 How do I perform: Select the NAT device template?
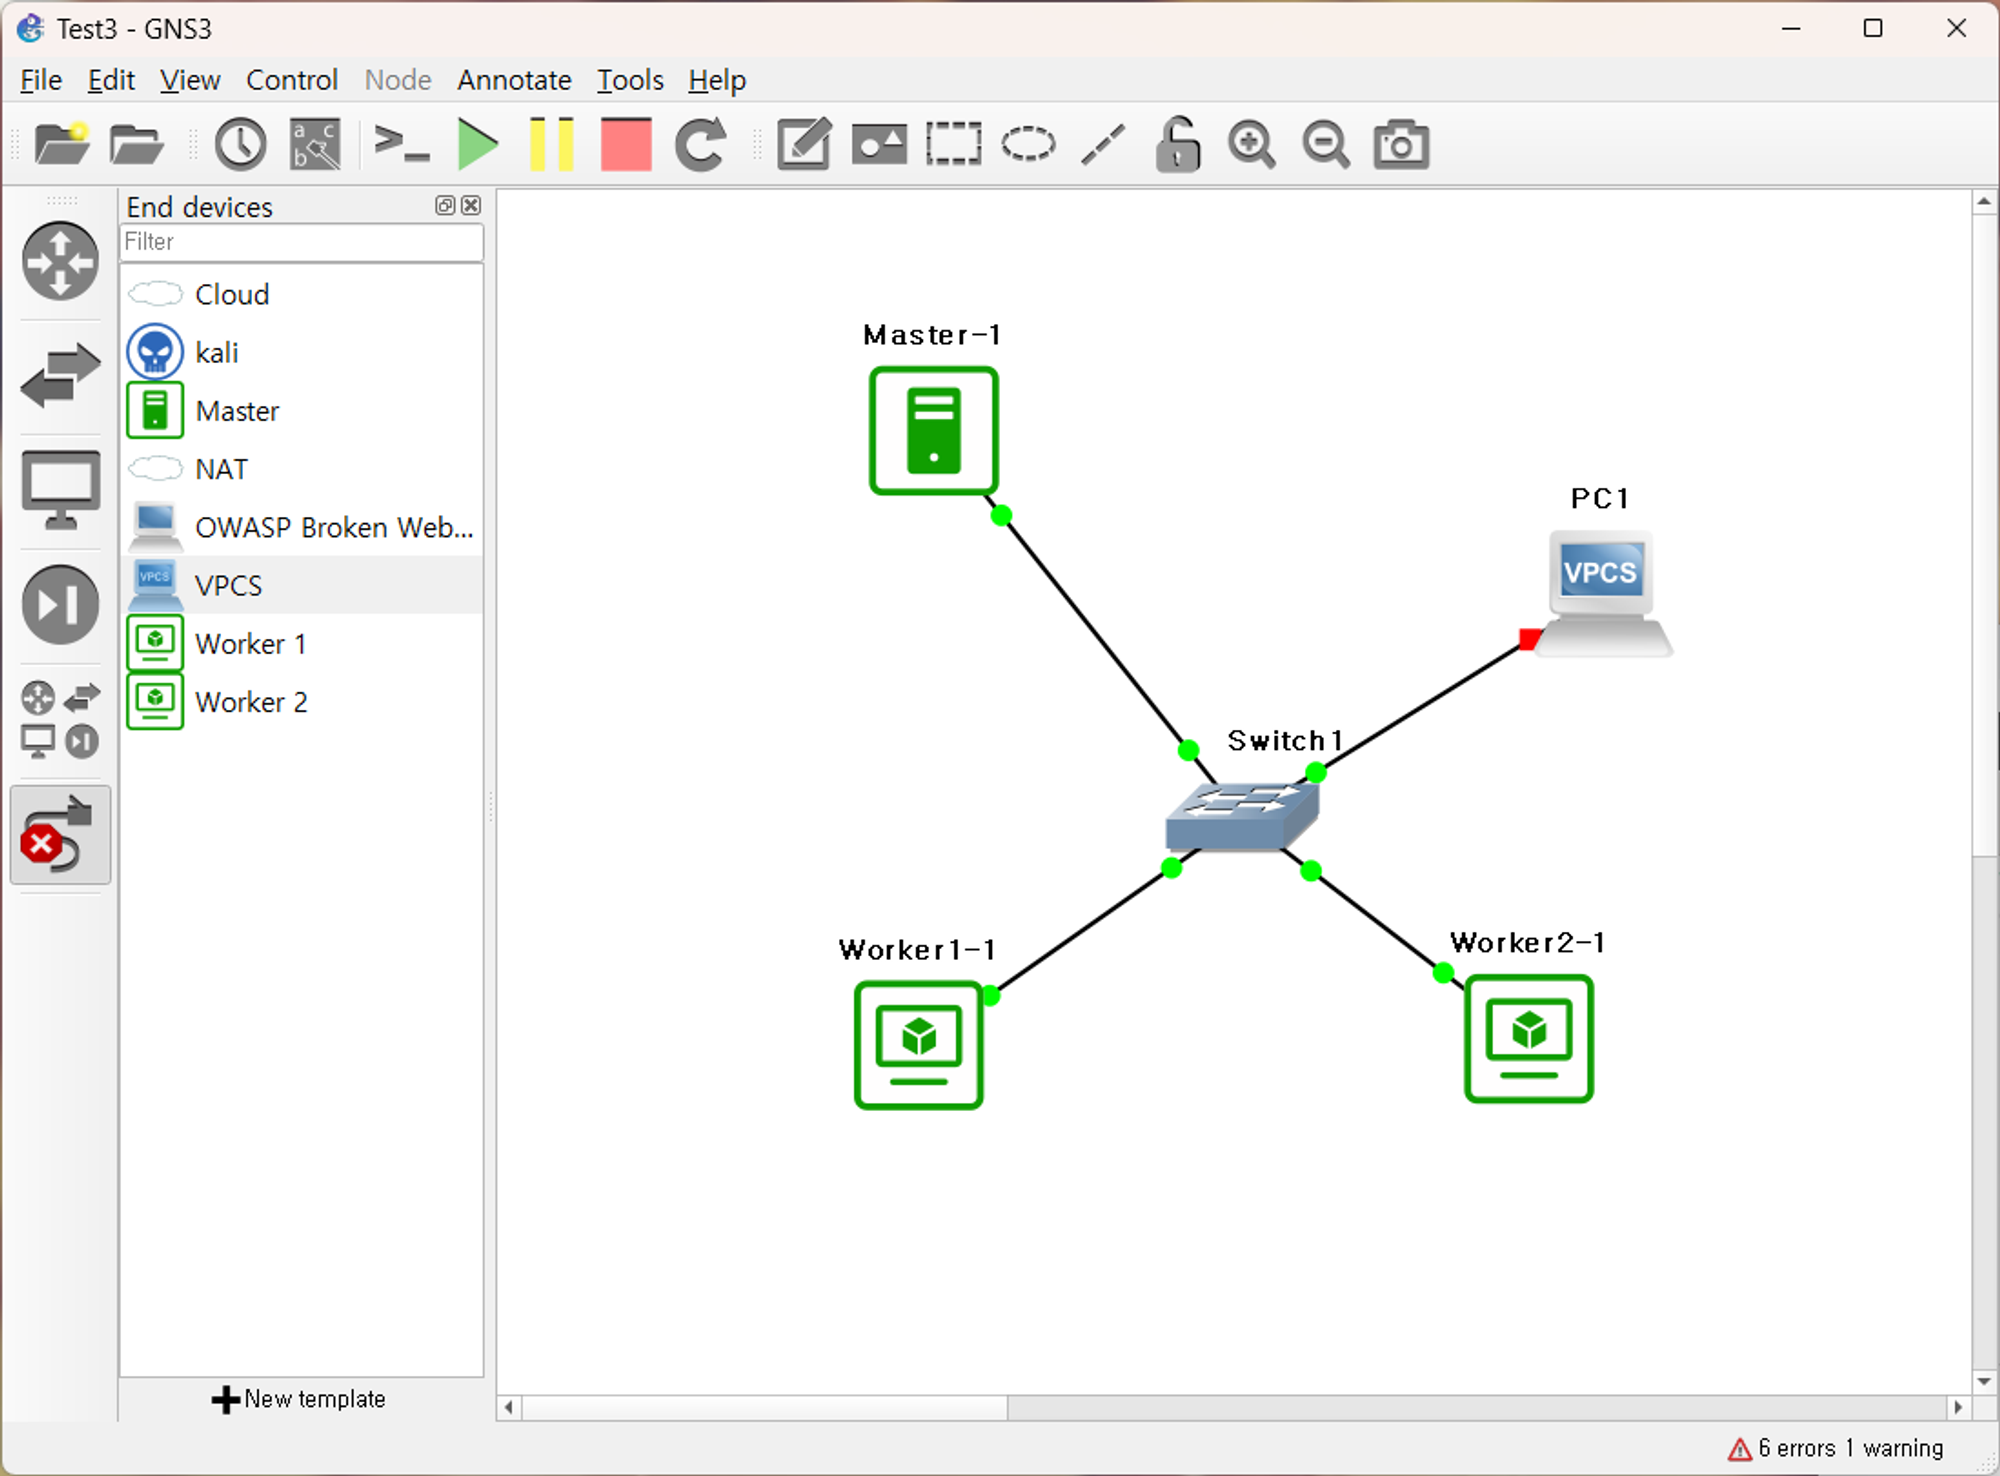301,469
